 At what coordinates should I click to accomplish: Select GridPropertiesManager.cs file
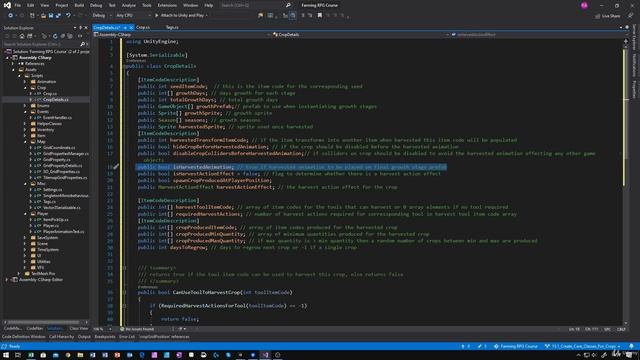[x=66, y=153]
